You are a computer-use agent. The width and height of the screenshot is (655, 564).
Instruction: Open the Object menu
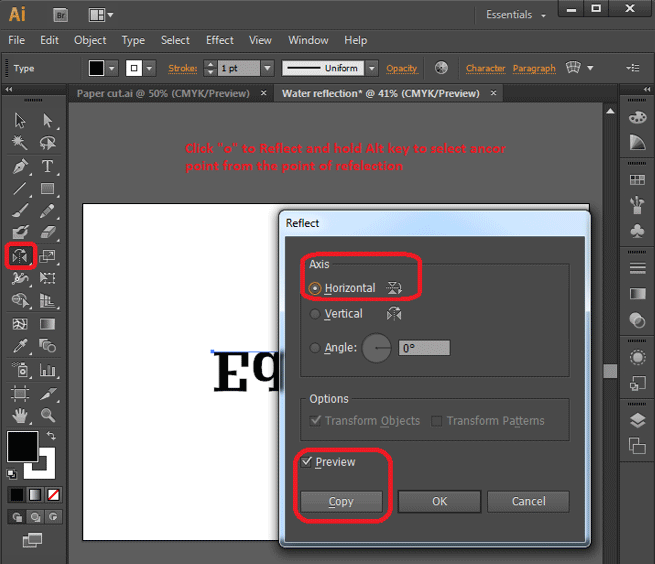[x=90, y=40]
